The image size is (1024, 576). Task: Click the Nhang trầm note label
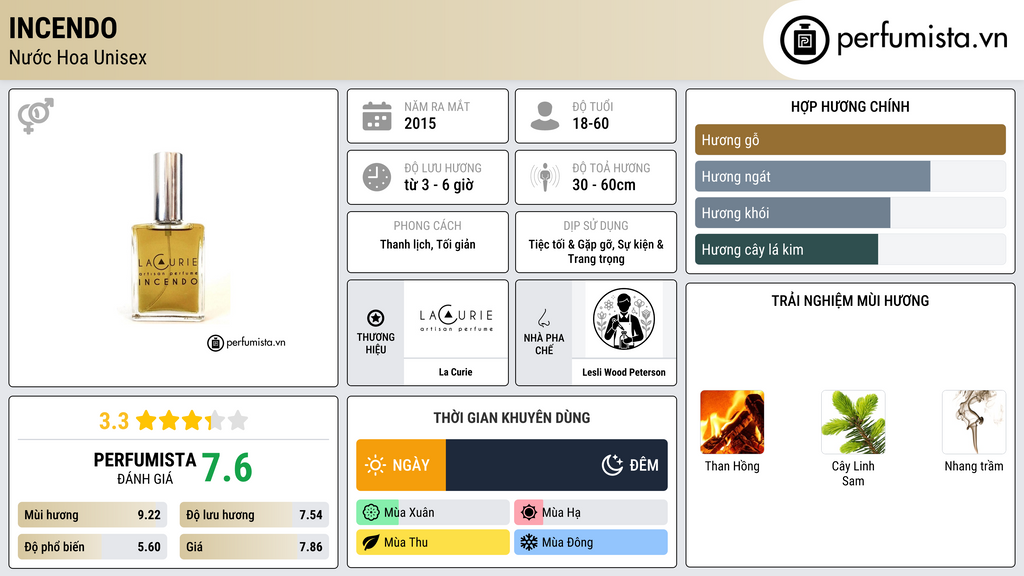(974, 466)
